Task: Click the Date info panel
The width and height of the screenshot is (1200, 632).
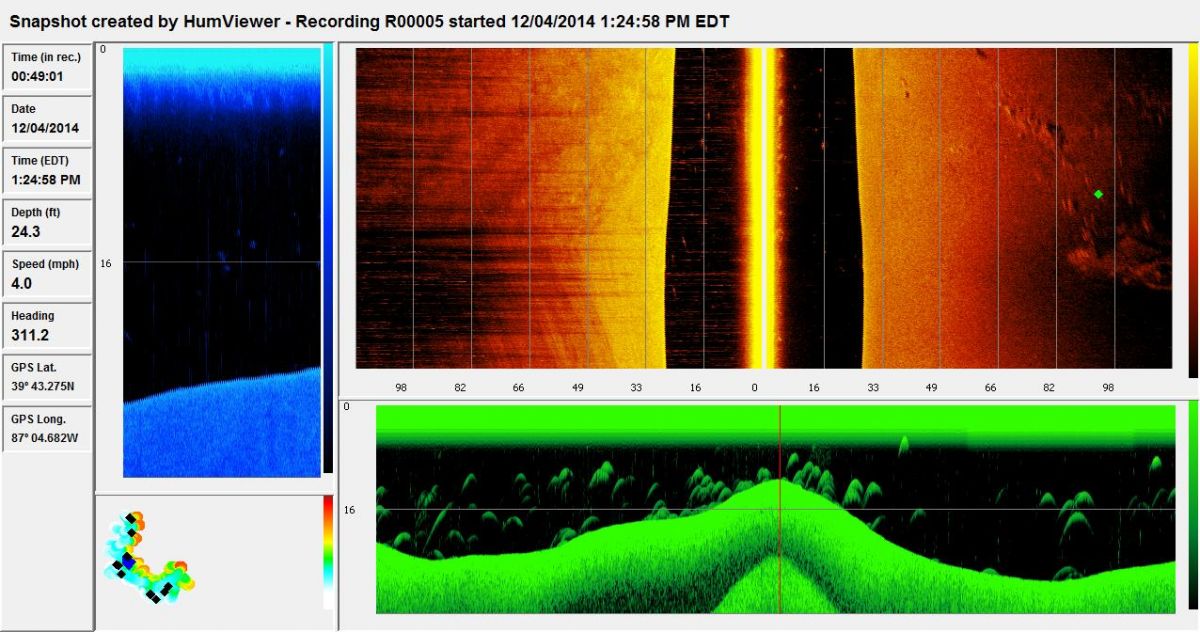Action: [x=46, y=119]
